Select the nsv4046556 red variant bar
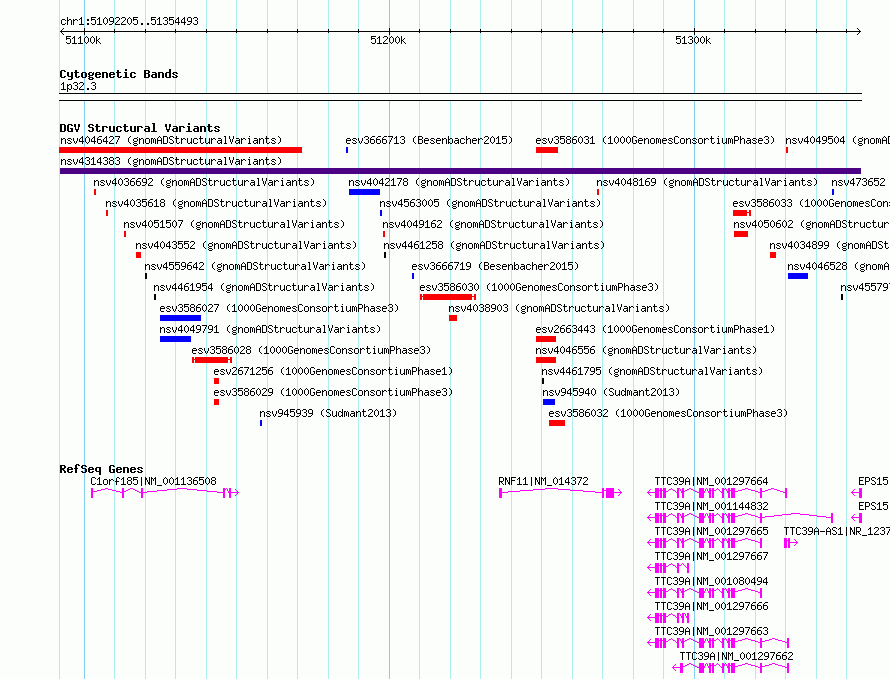Screen dimensions: 890x679 coord(545,360)
